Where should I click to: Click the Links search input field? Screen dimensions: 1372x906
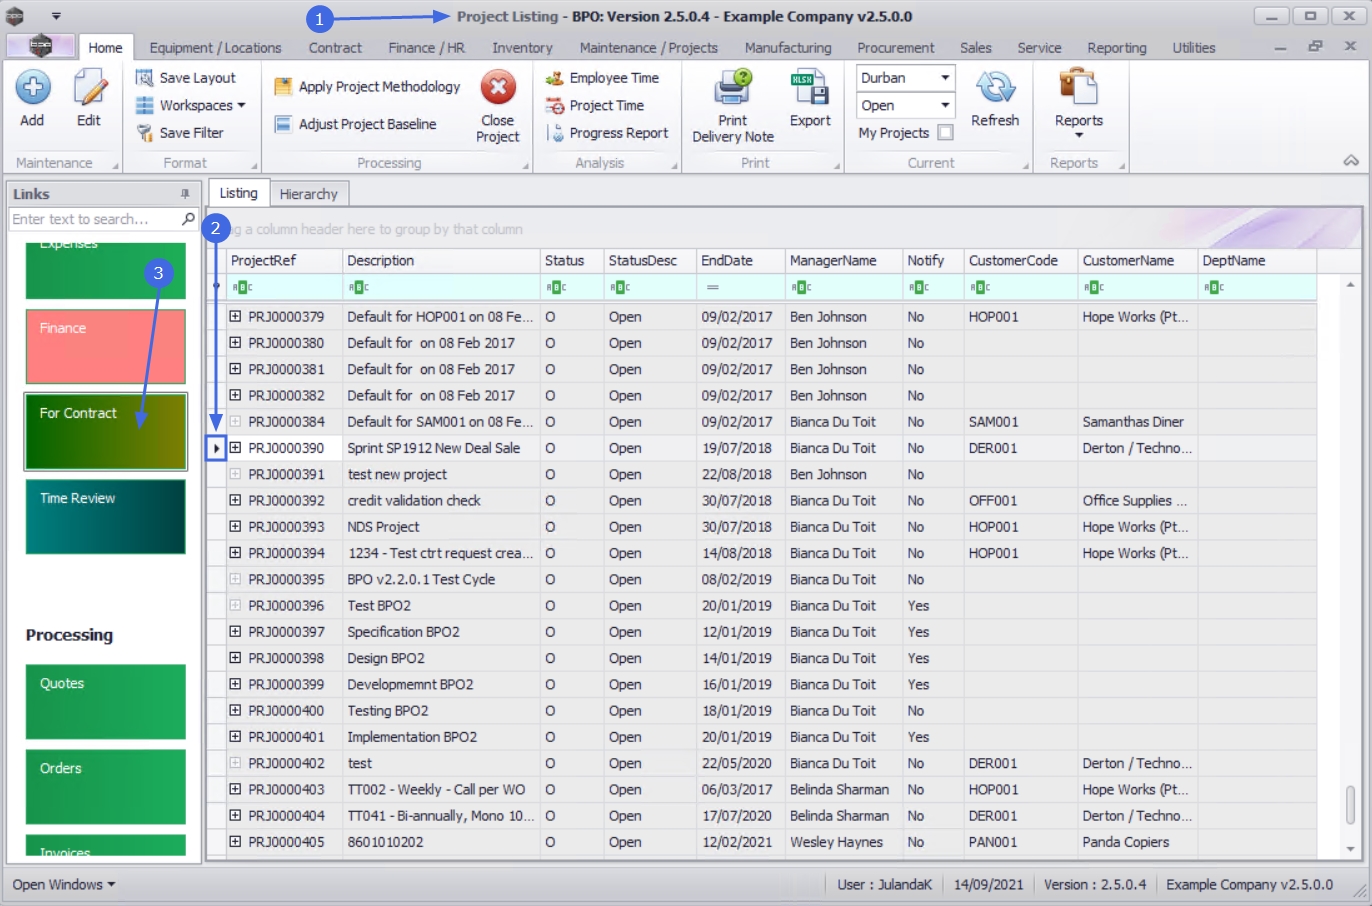95,219
